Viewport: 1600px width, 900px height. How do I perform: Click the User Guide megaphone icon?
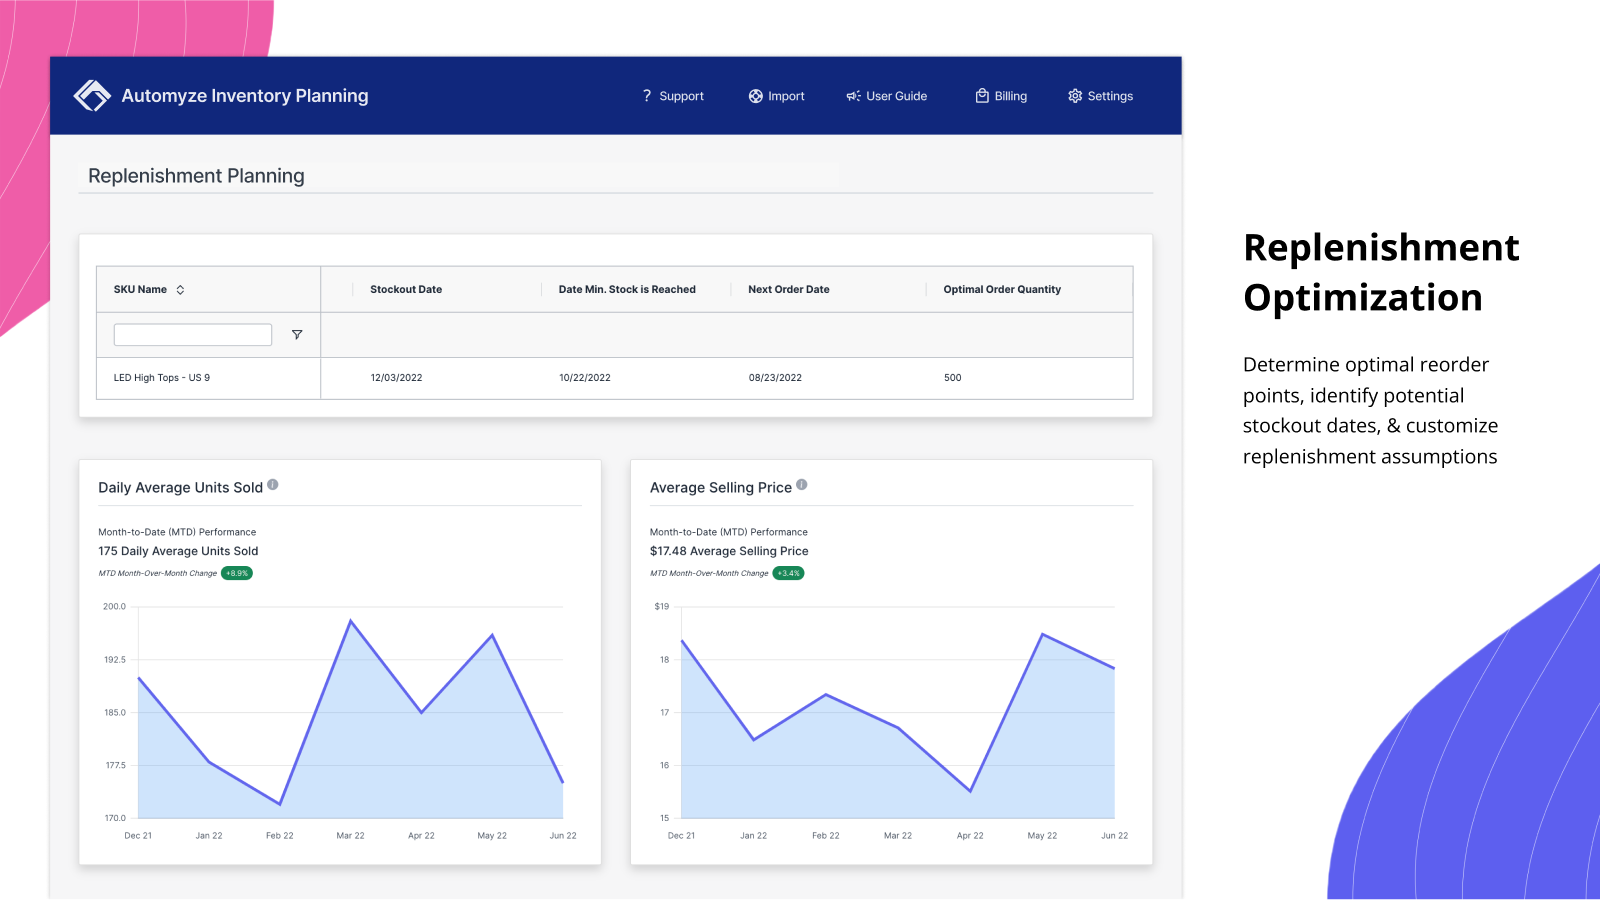click(853, 96)
